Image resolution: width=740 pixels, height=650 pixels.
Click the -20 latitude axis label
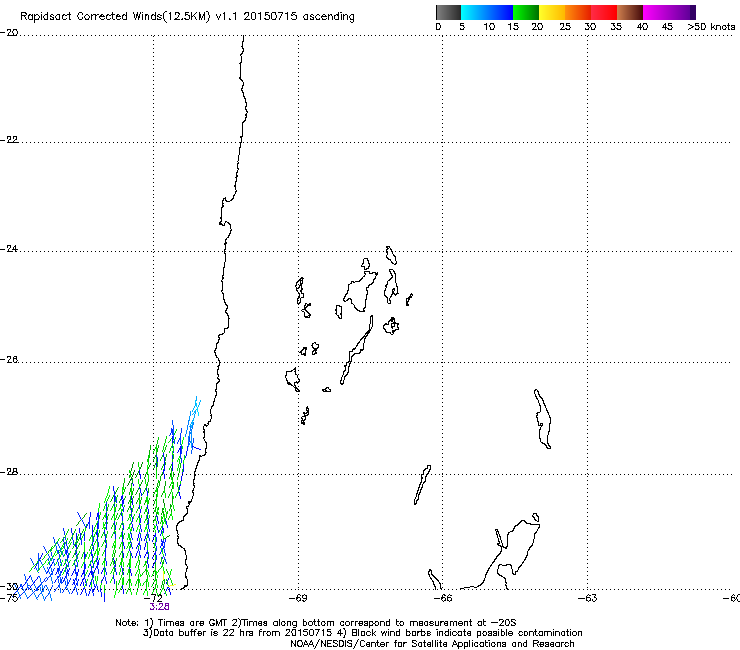tap(9, 33)
